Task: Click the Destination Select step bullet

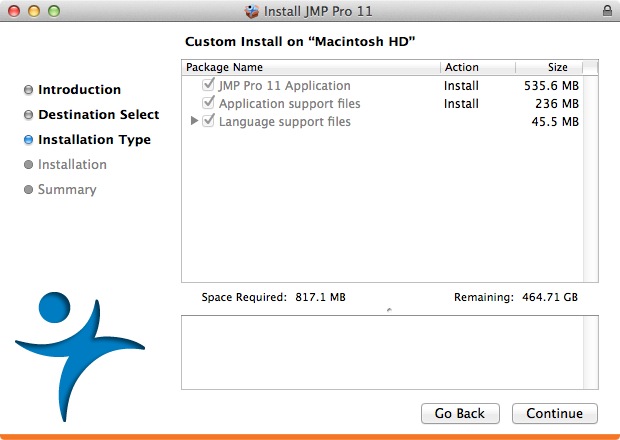Action: tap(28, 115)
